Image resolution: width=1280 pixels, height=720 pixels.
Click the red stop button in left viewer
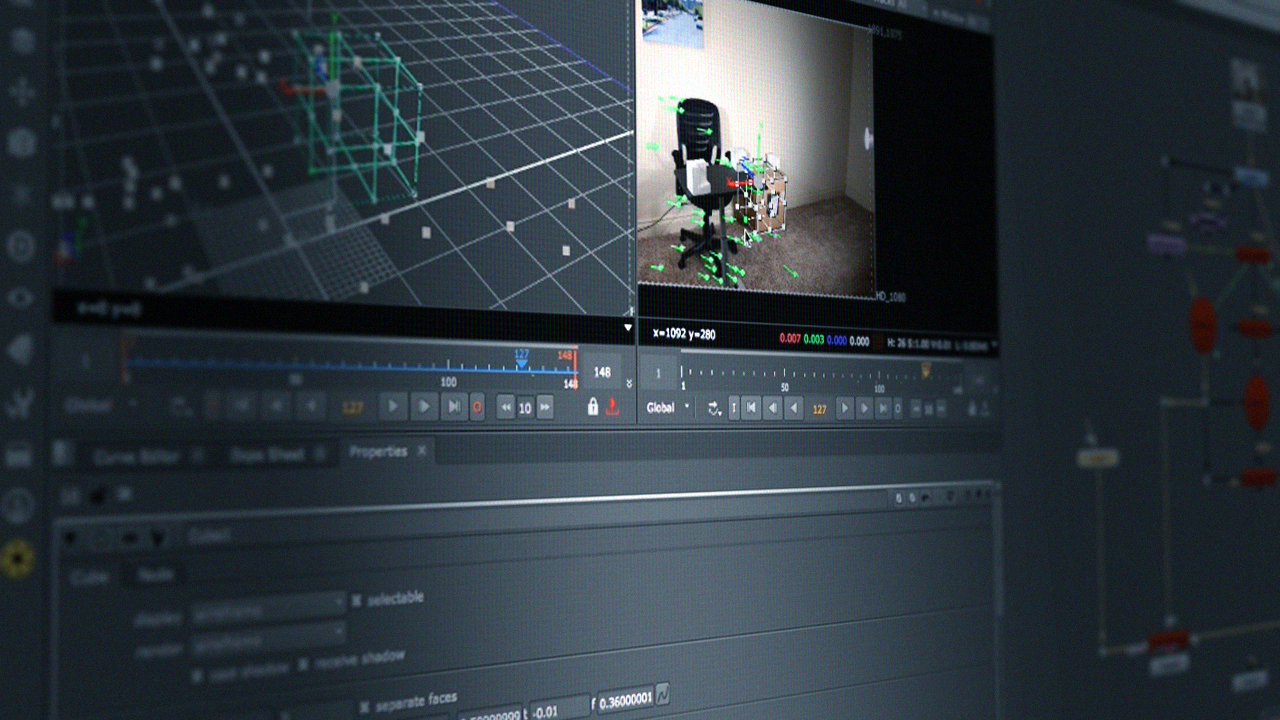477,407
